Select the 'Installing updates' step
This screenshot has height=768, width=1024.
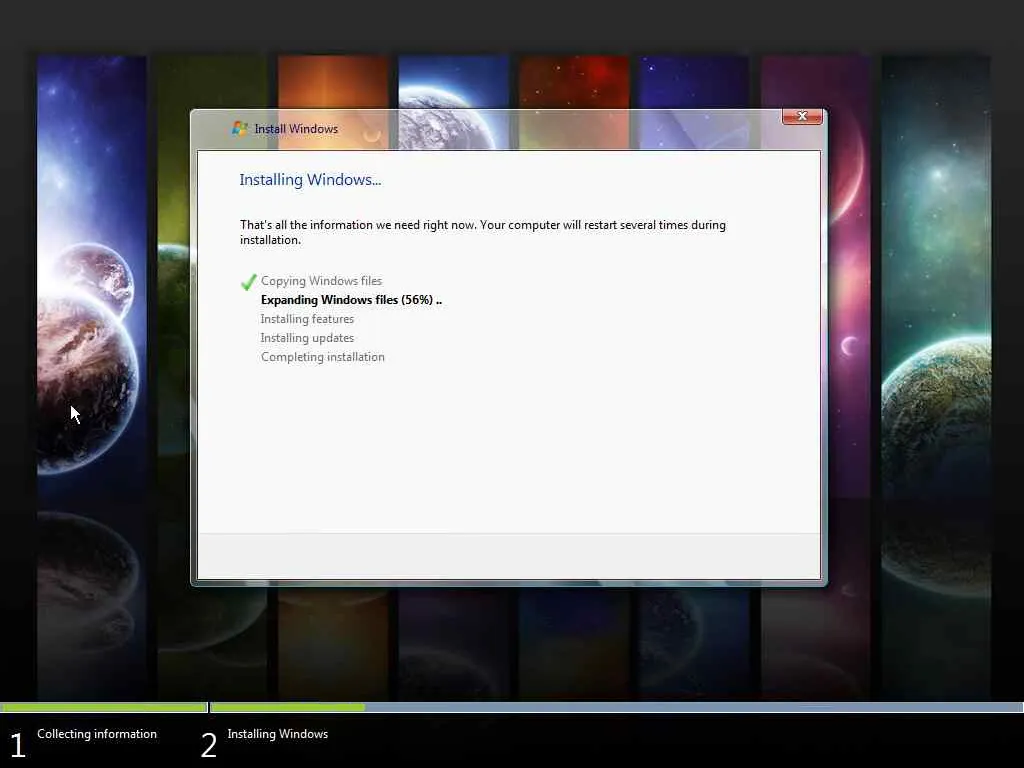coord(307,338)
